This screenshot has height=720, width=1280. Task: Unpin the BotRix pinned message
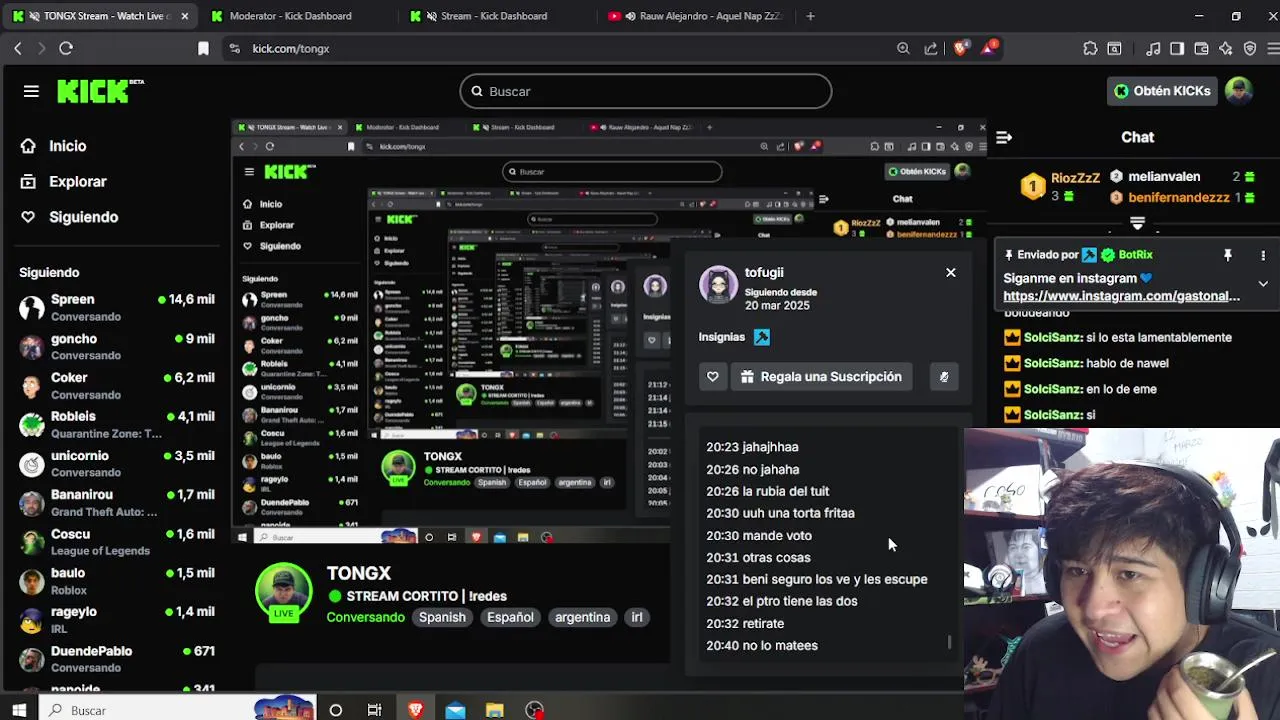[1228, 255]
